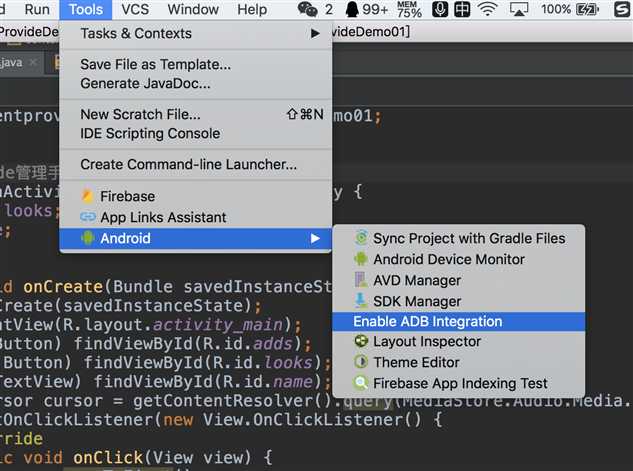Click the Layout Inspector icon
The image size is (633, 471).
[x=361, y=341]
